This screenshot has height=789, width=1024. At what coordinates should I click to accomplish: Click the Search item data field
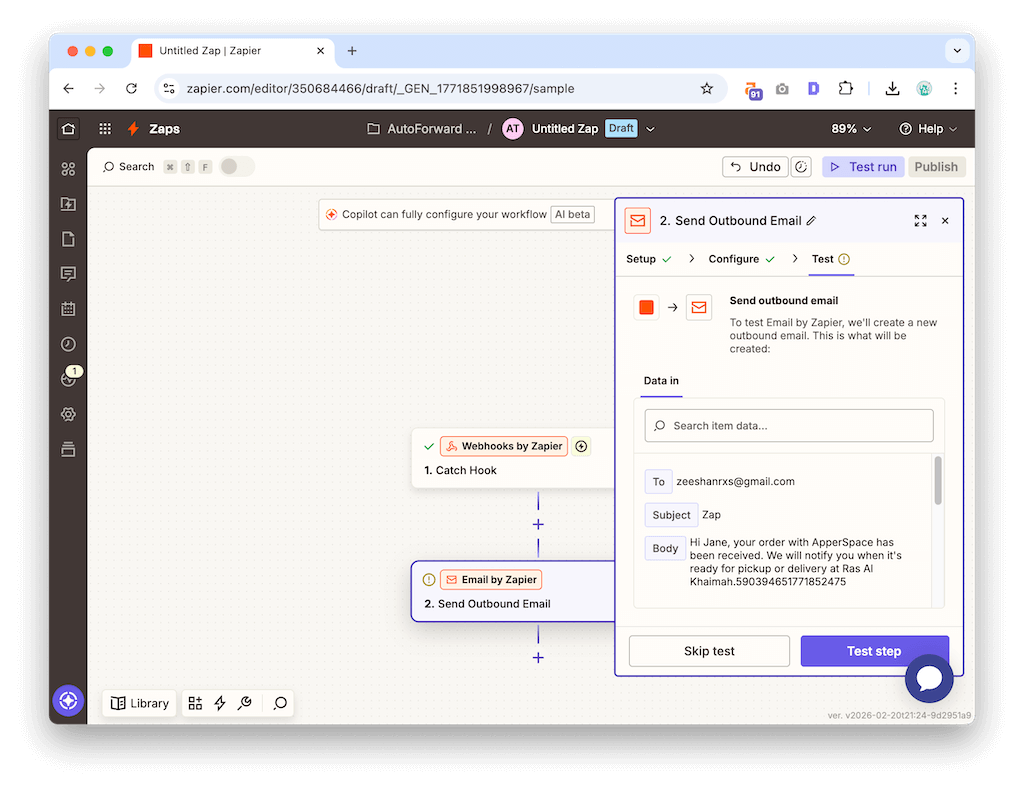(789, 425)
